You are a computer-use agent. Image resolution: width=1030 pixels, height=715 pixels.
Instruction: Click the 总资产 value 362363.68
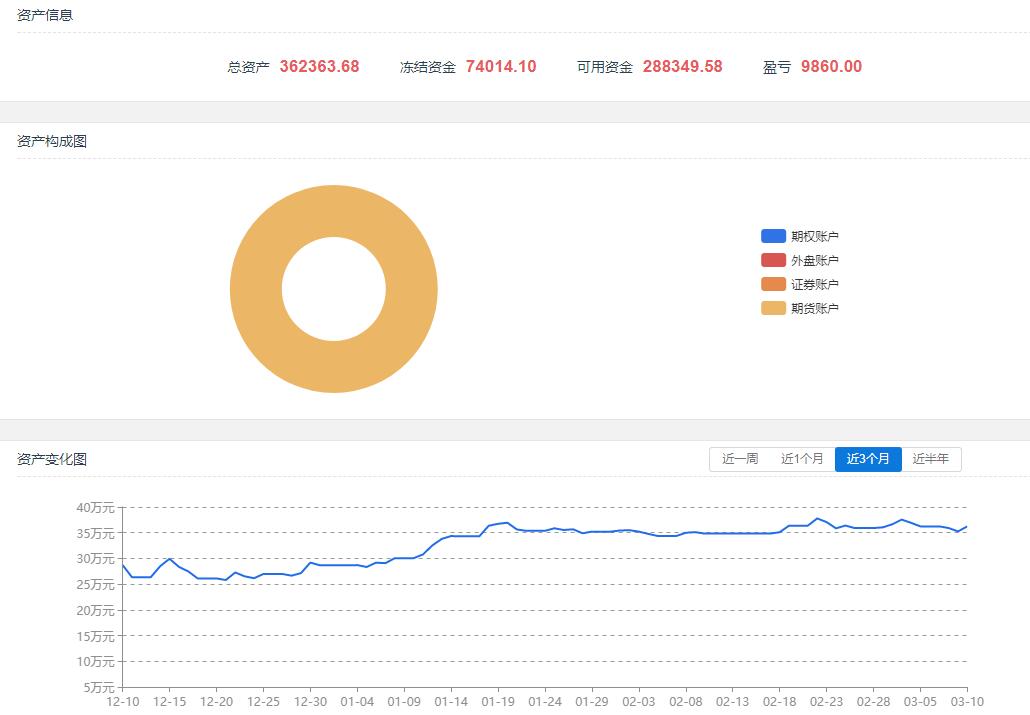pos(319,67)
